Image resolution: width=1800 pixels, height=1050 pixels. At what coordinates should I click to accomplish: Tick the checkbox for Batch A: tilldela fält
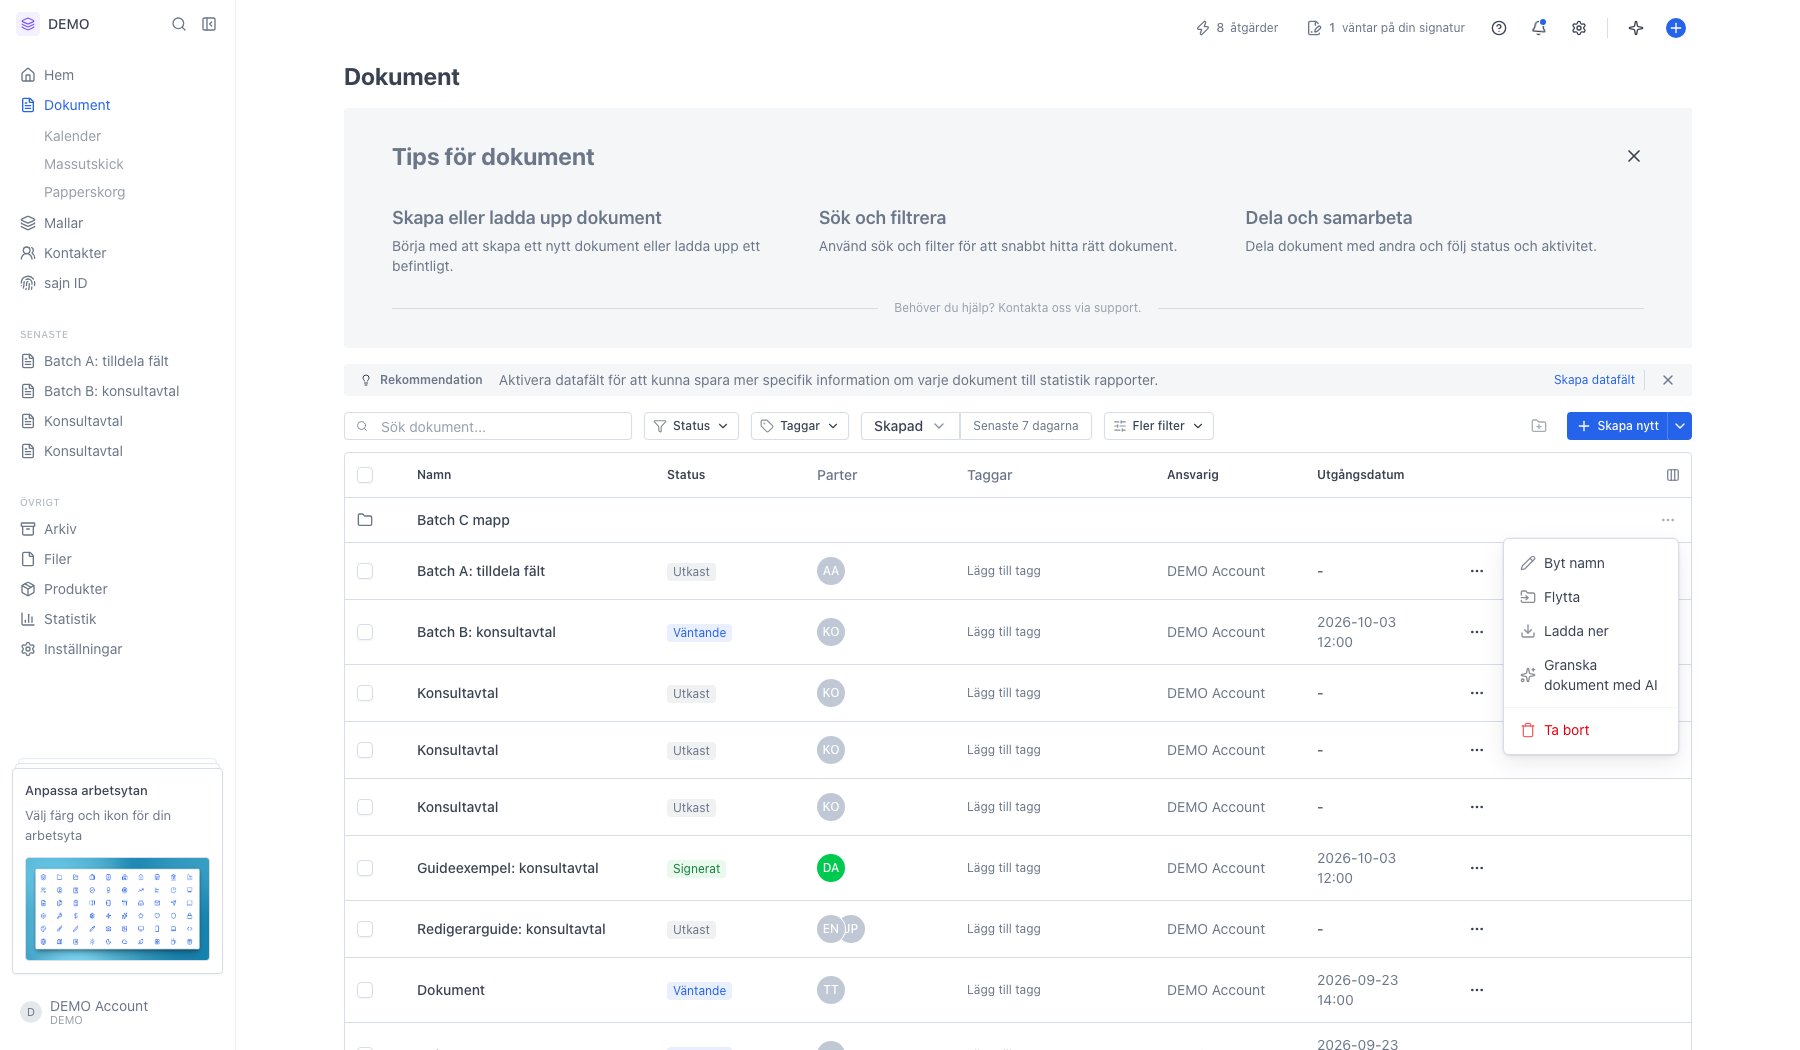coord(365,571)
